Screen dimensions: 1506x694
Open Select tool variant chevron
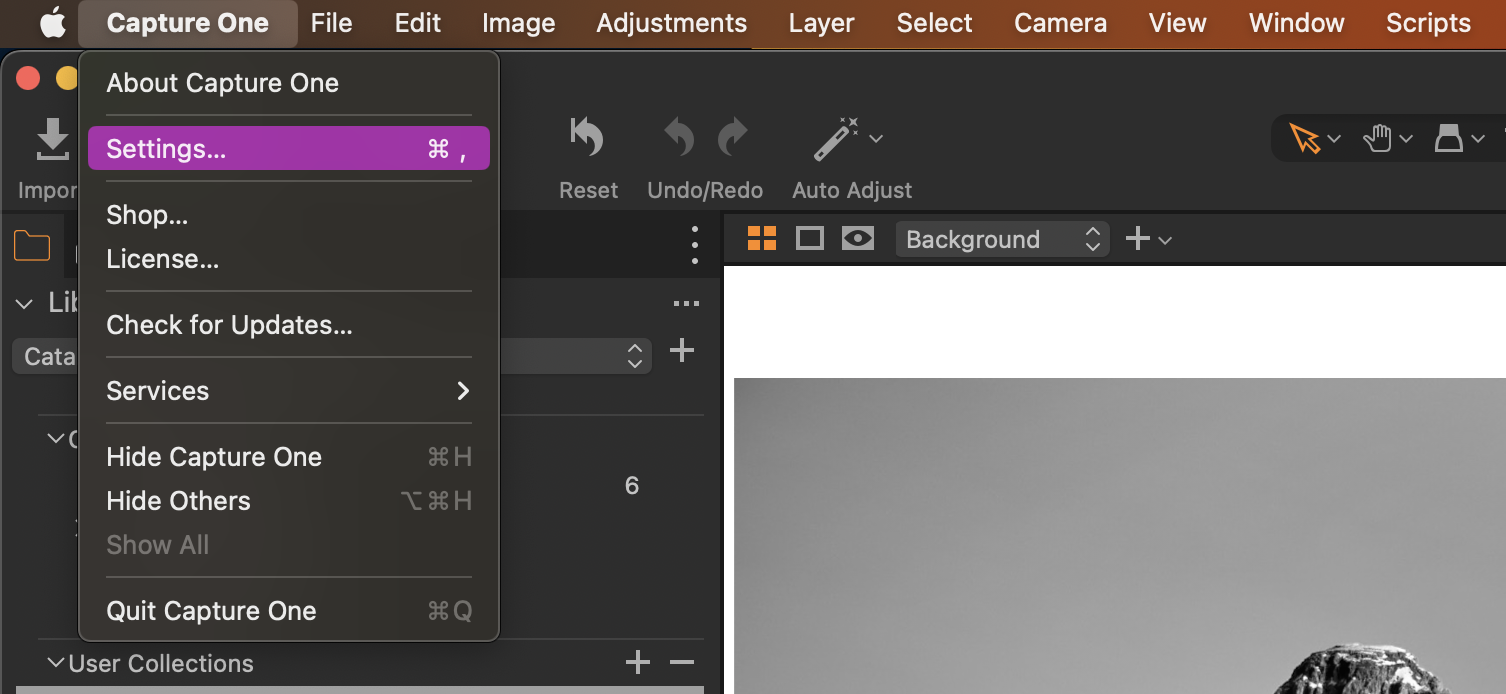[x=1334, y=139]
